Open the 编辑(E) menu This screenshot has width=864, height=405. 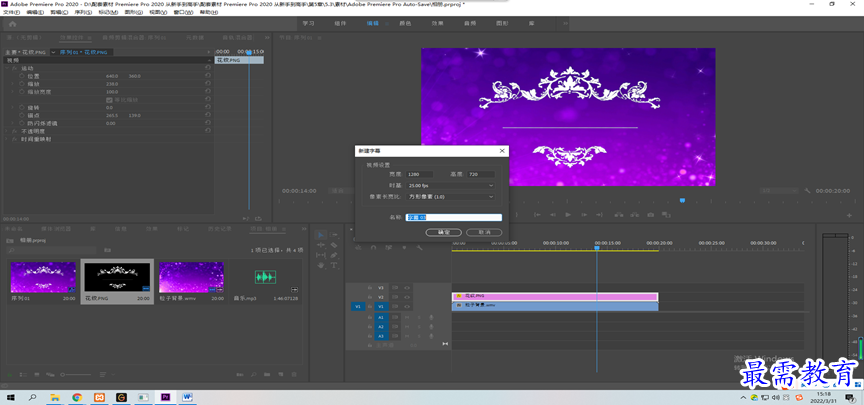(x=35, y=12)
